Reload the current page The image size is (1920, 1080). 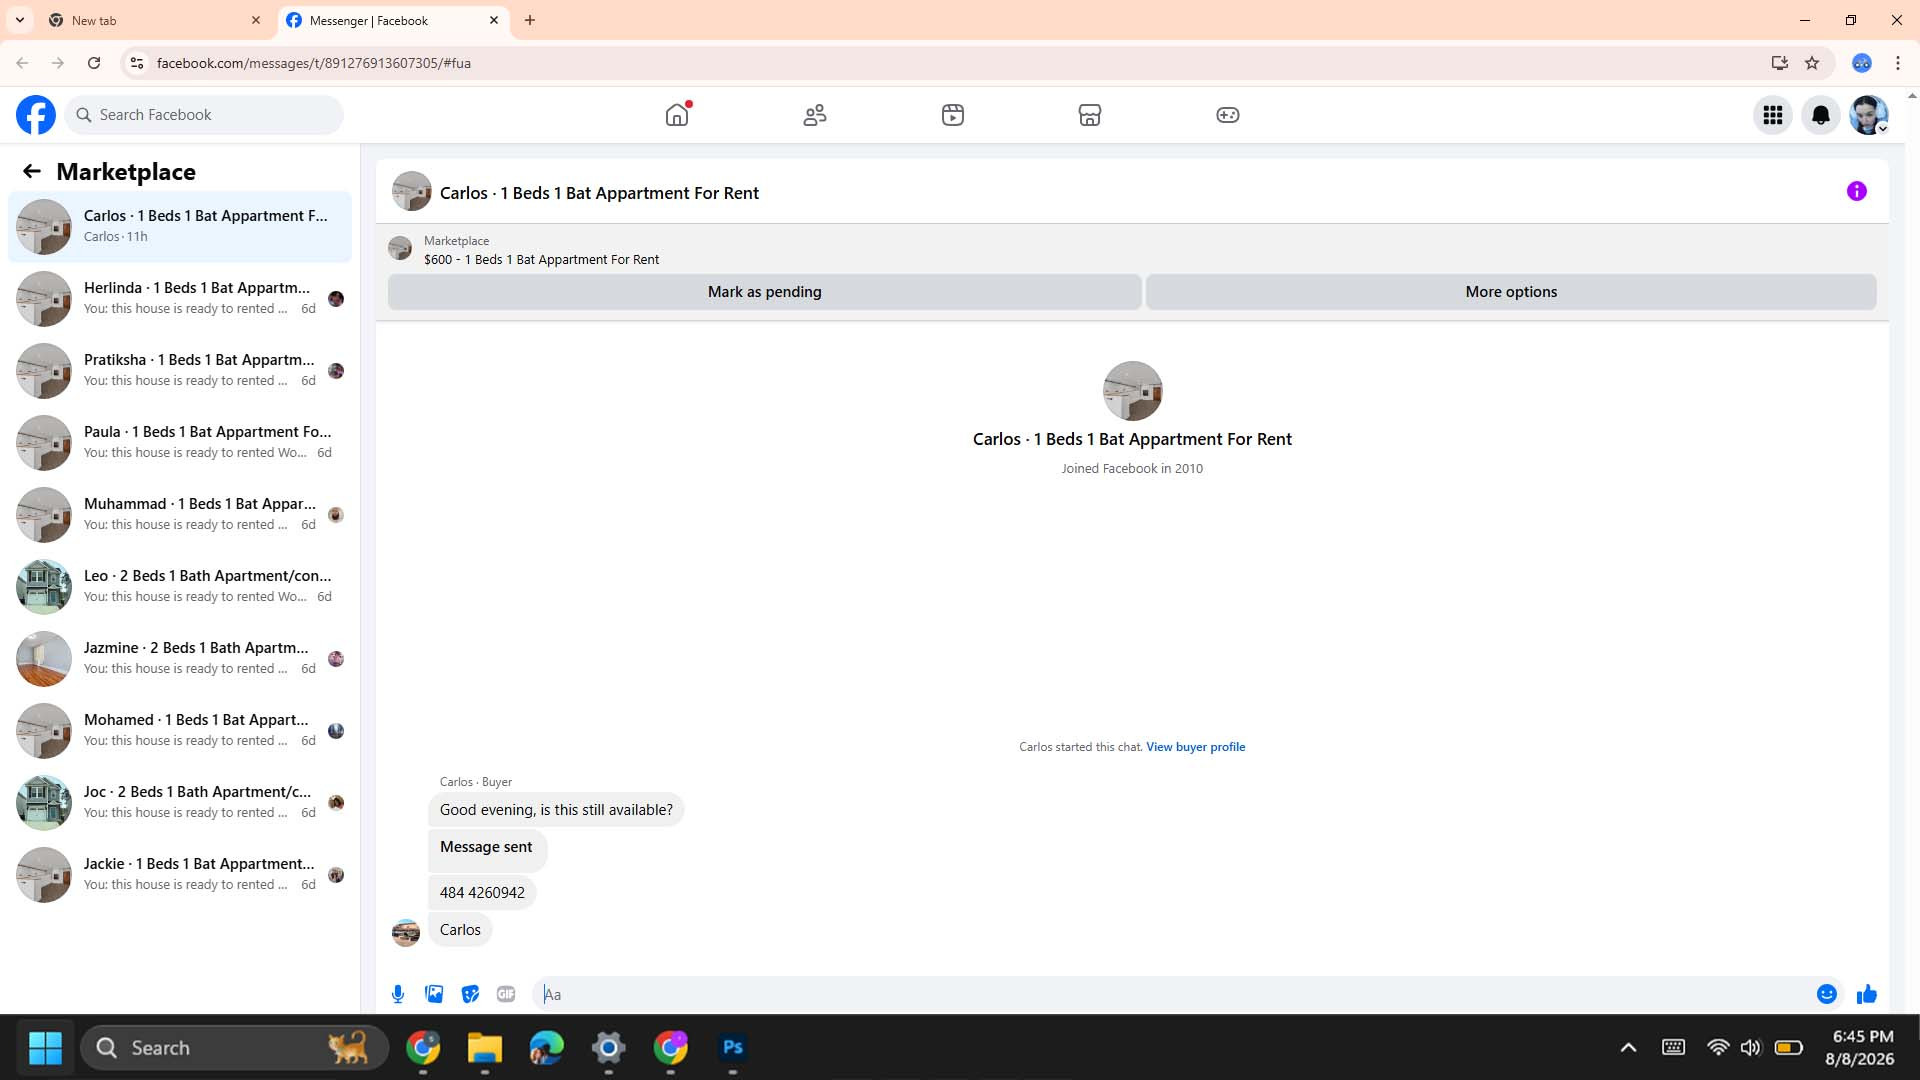(x=94, y=63)
